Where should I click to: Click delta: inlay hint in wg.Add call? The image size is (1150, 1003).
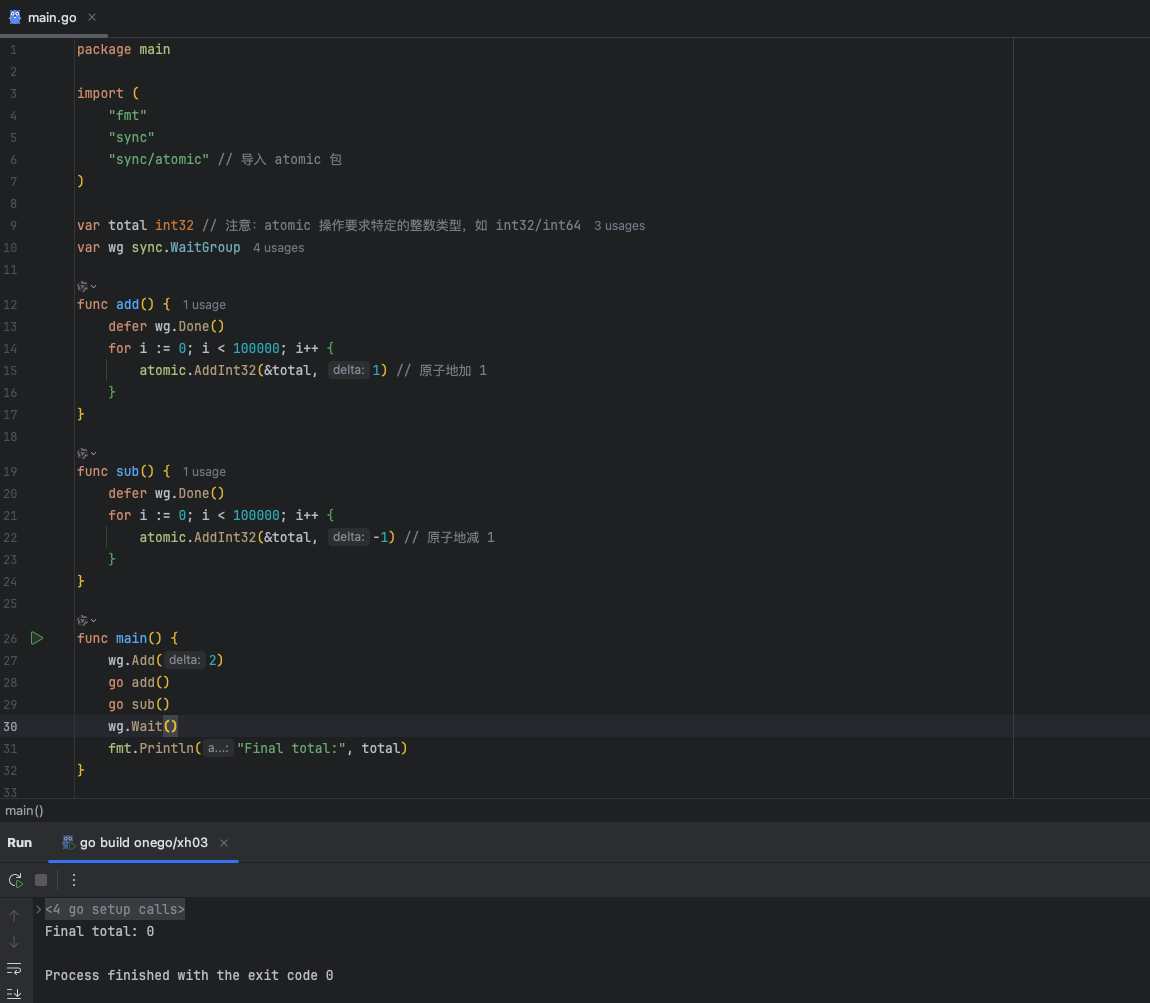(x=184, y=661)
